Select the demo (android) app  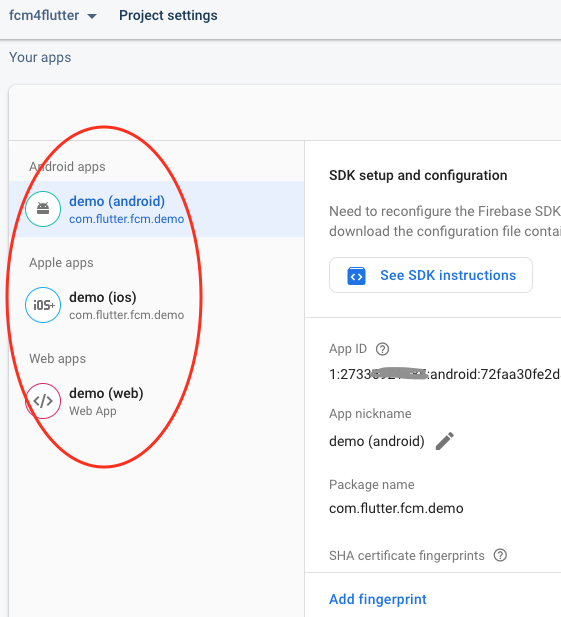[x=157, y=209]
